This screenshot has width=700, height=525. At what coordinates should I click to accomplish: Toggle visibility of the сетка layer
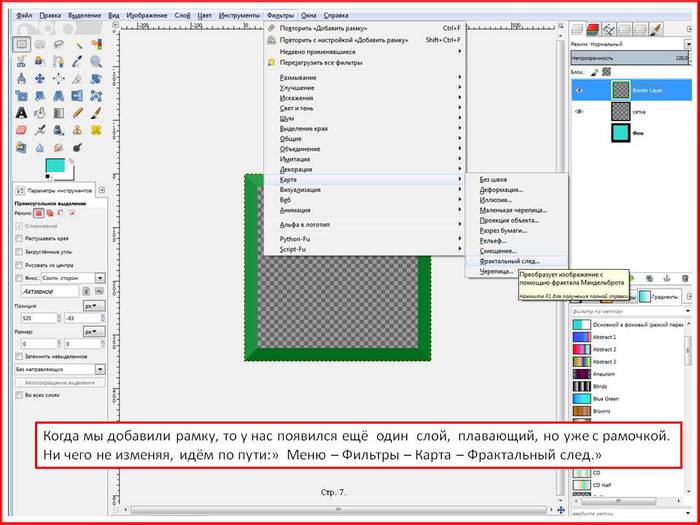579,112
